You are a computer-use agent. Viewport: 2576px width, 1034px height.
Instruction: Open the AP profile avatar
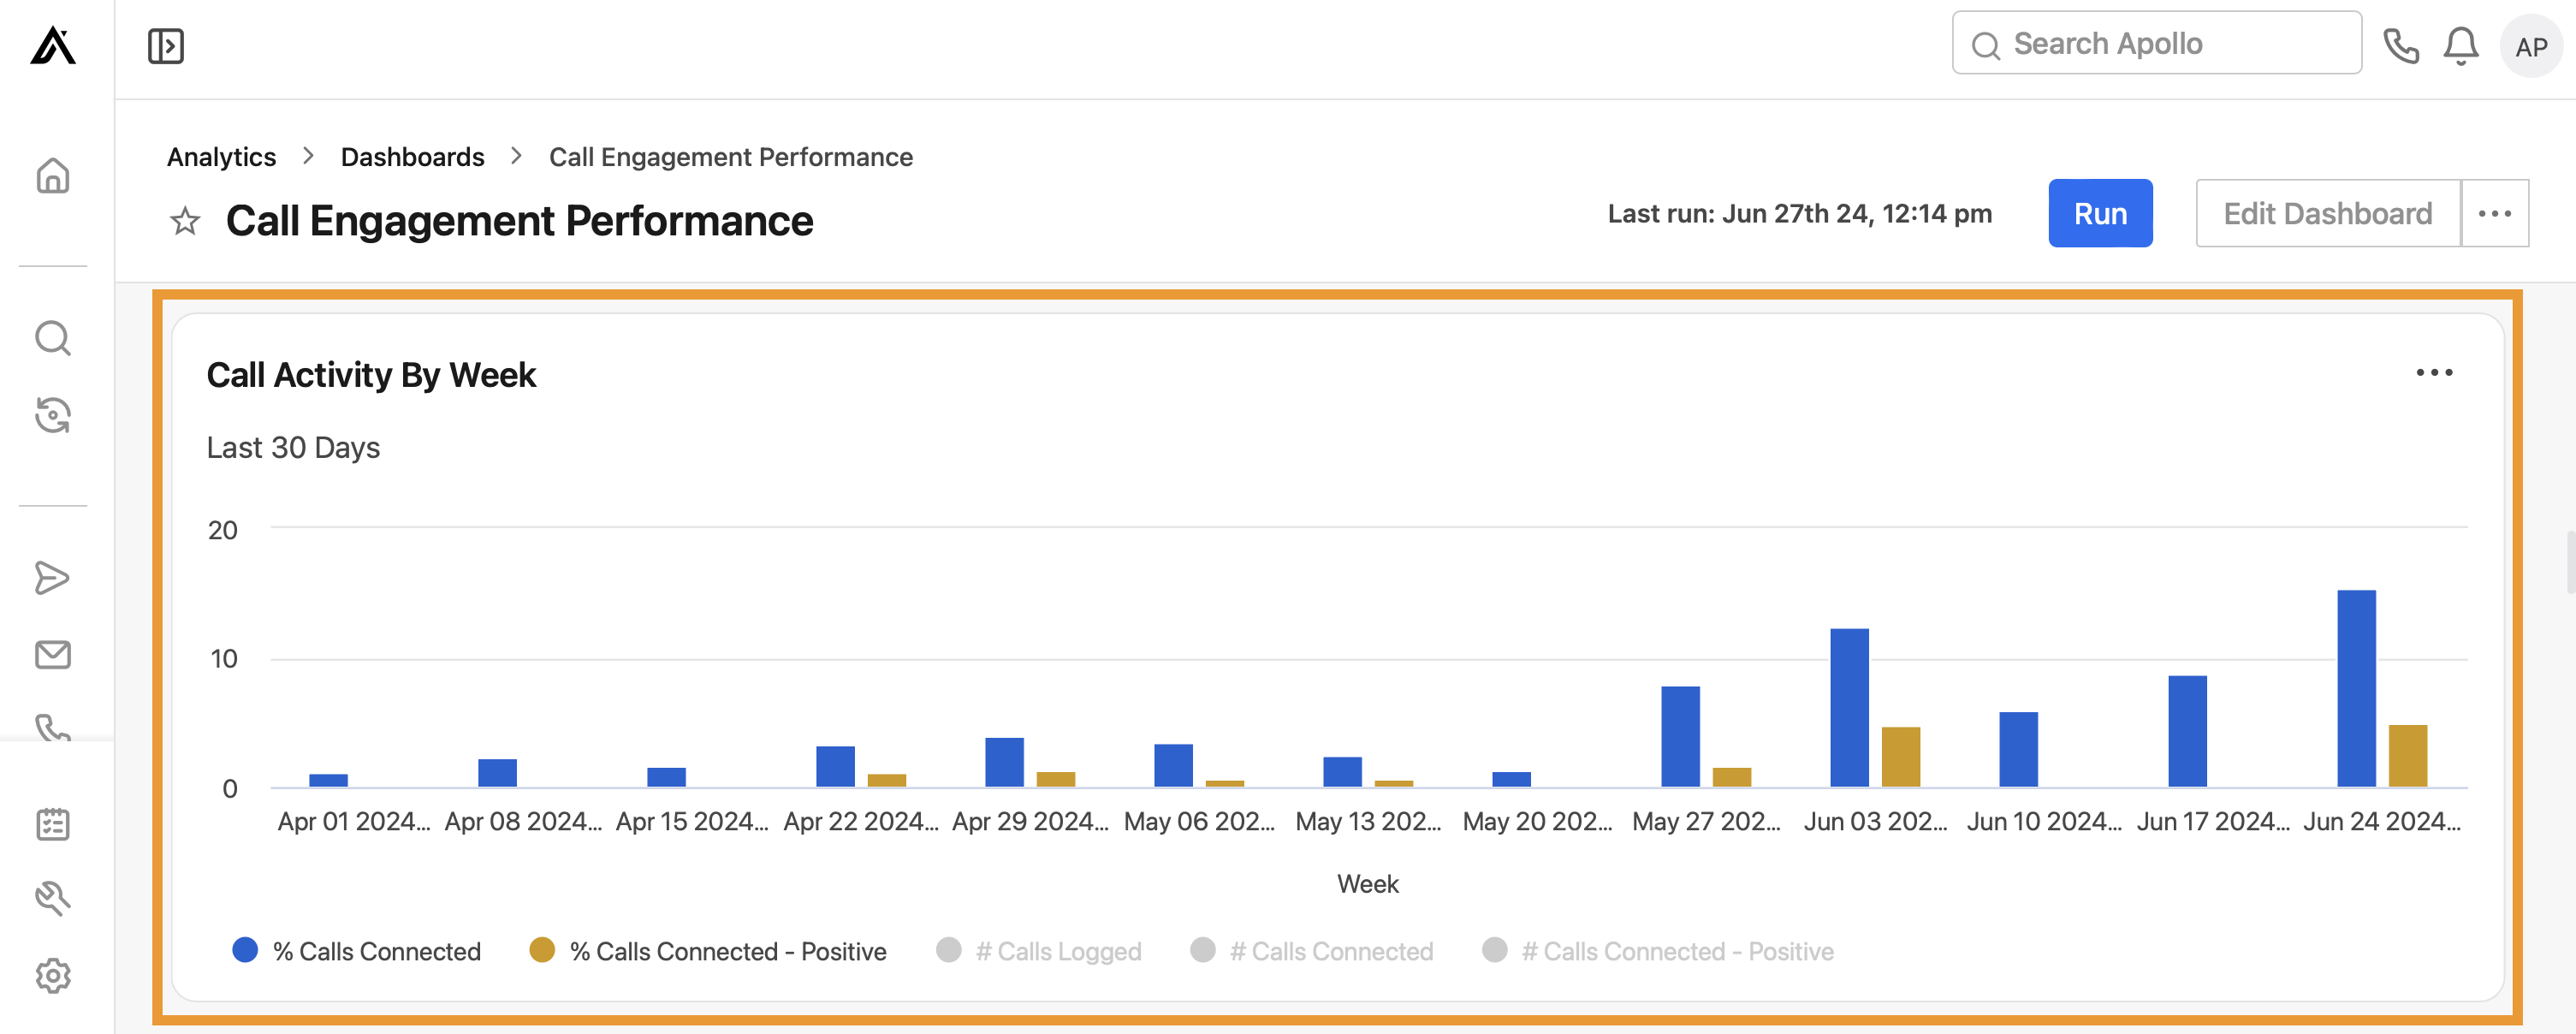(2531, 46)
